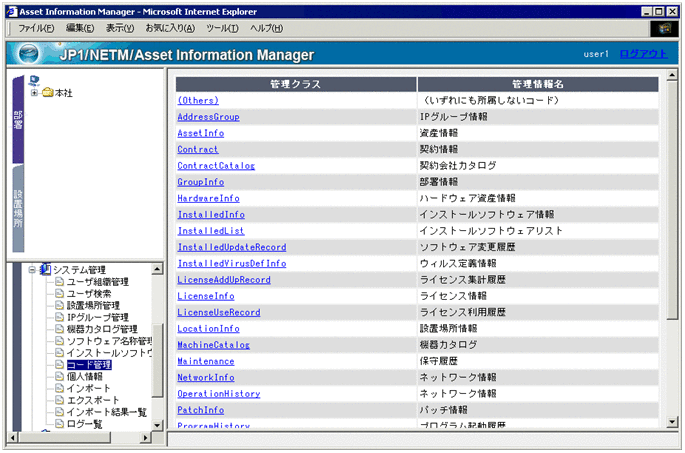Viewport: 685px width, 453px height.
Task: Open the LicenseInfo management class link
Action: 205,296
